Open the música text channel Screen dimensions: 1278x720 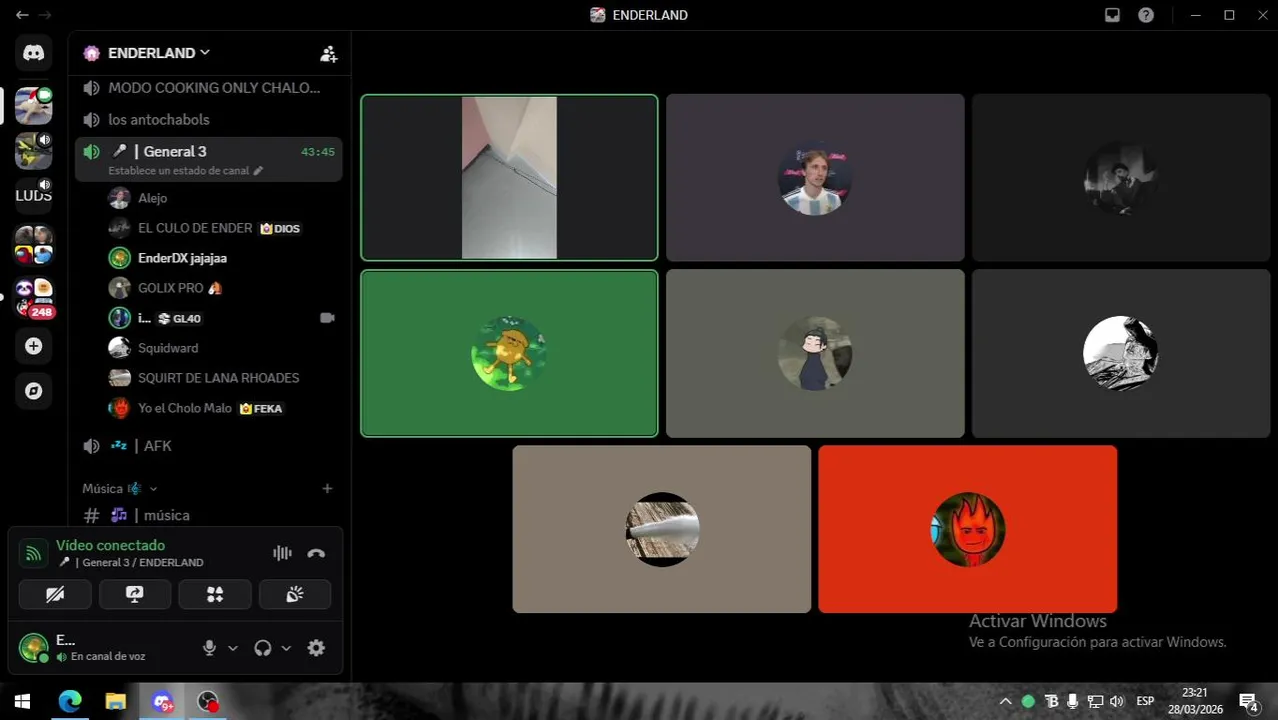coord(209,515)
